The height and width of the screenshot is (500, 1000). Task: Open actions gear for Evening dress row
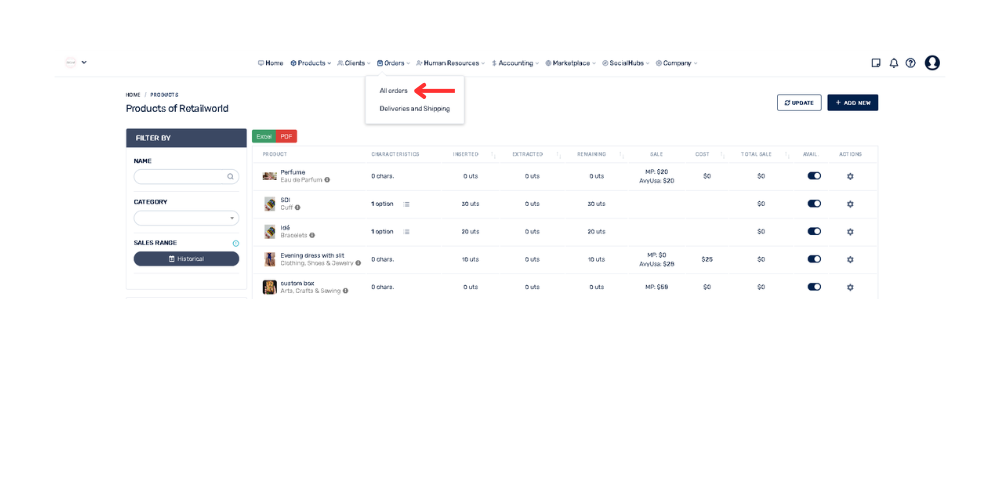850,260
